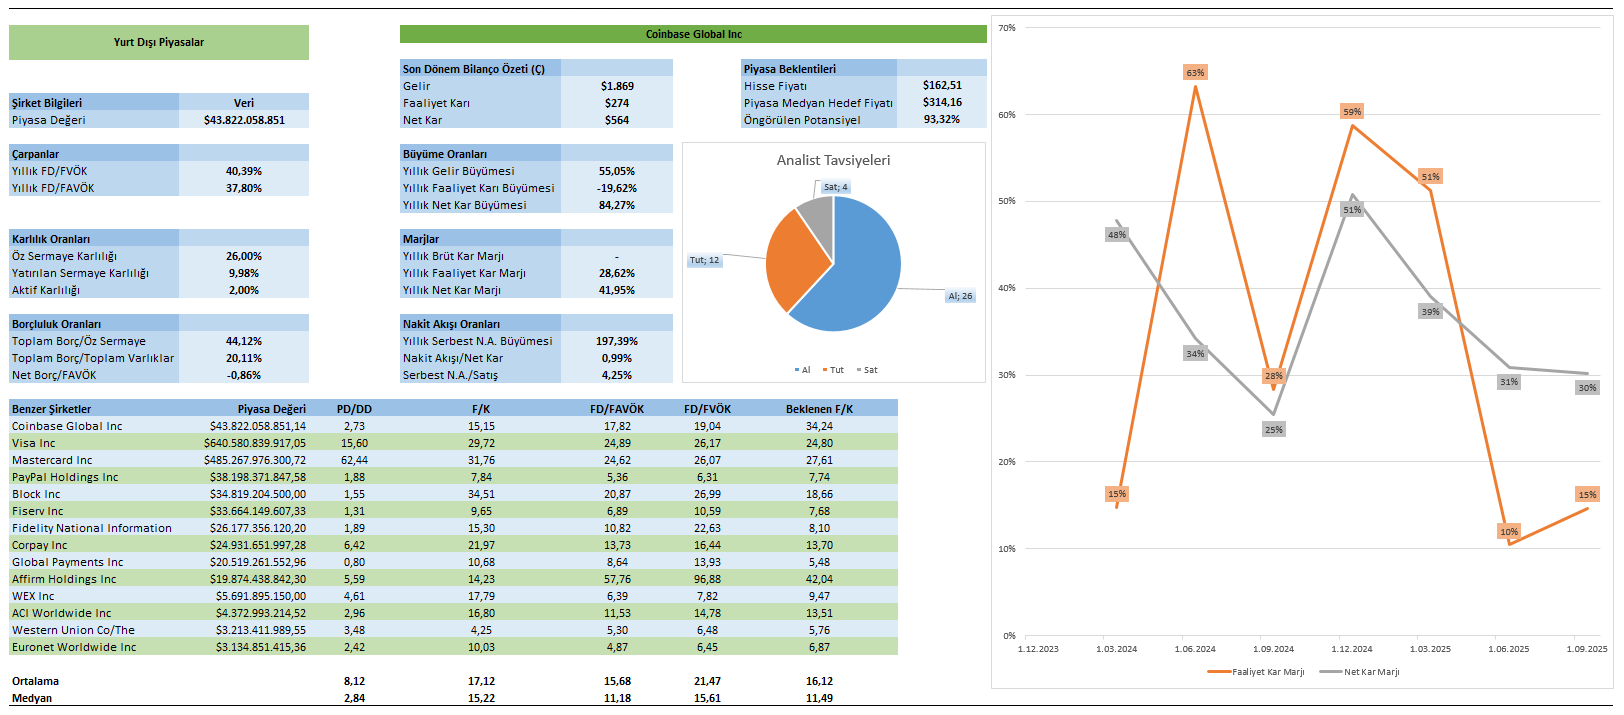The width and height of the screenshot is (1624, 715).
Task: Select the Öngörülen Potansiyel value 93,32%
Action: [x=942, y=120]
